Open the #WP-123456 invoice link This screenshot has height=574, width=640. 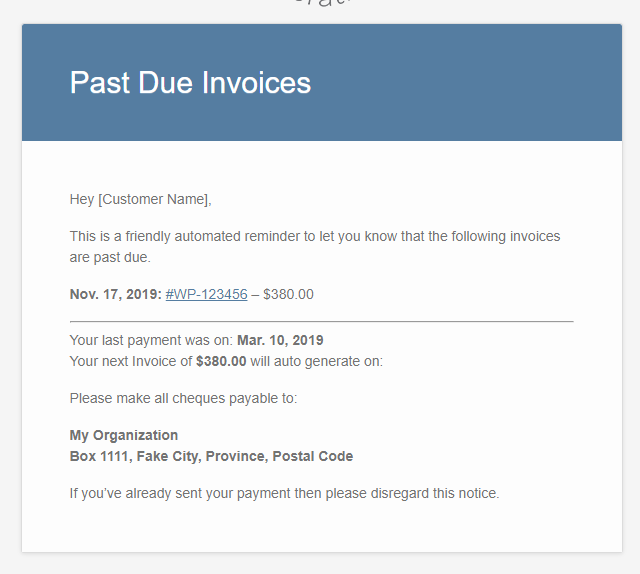point(206,294)
